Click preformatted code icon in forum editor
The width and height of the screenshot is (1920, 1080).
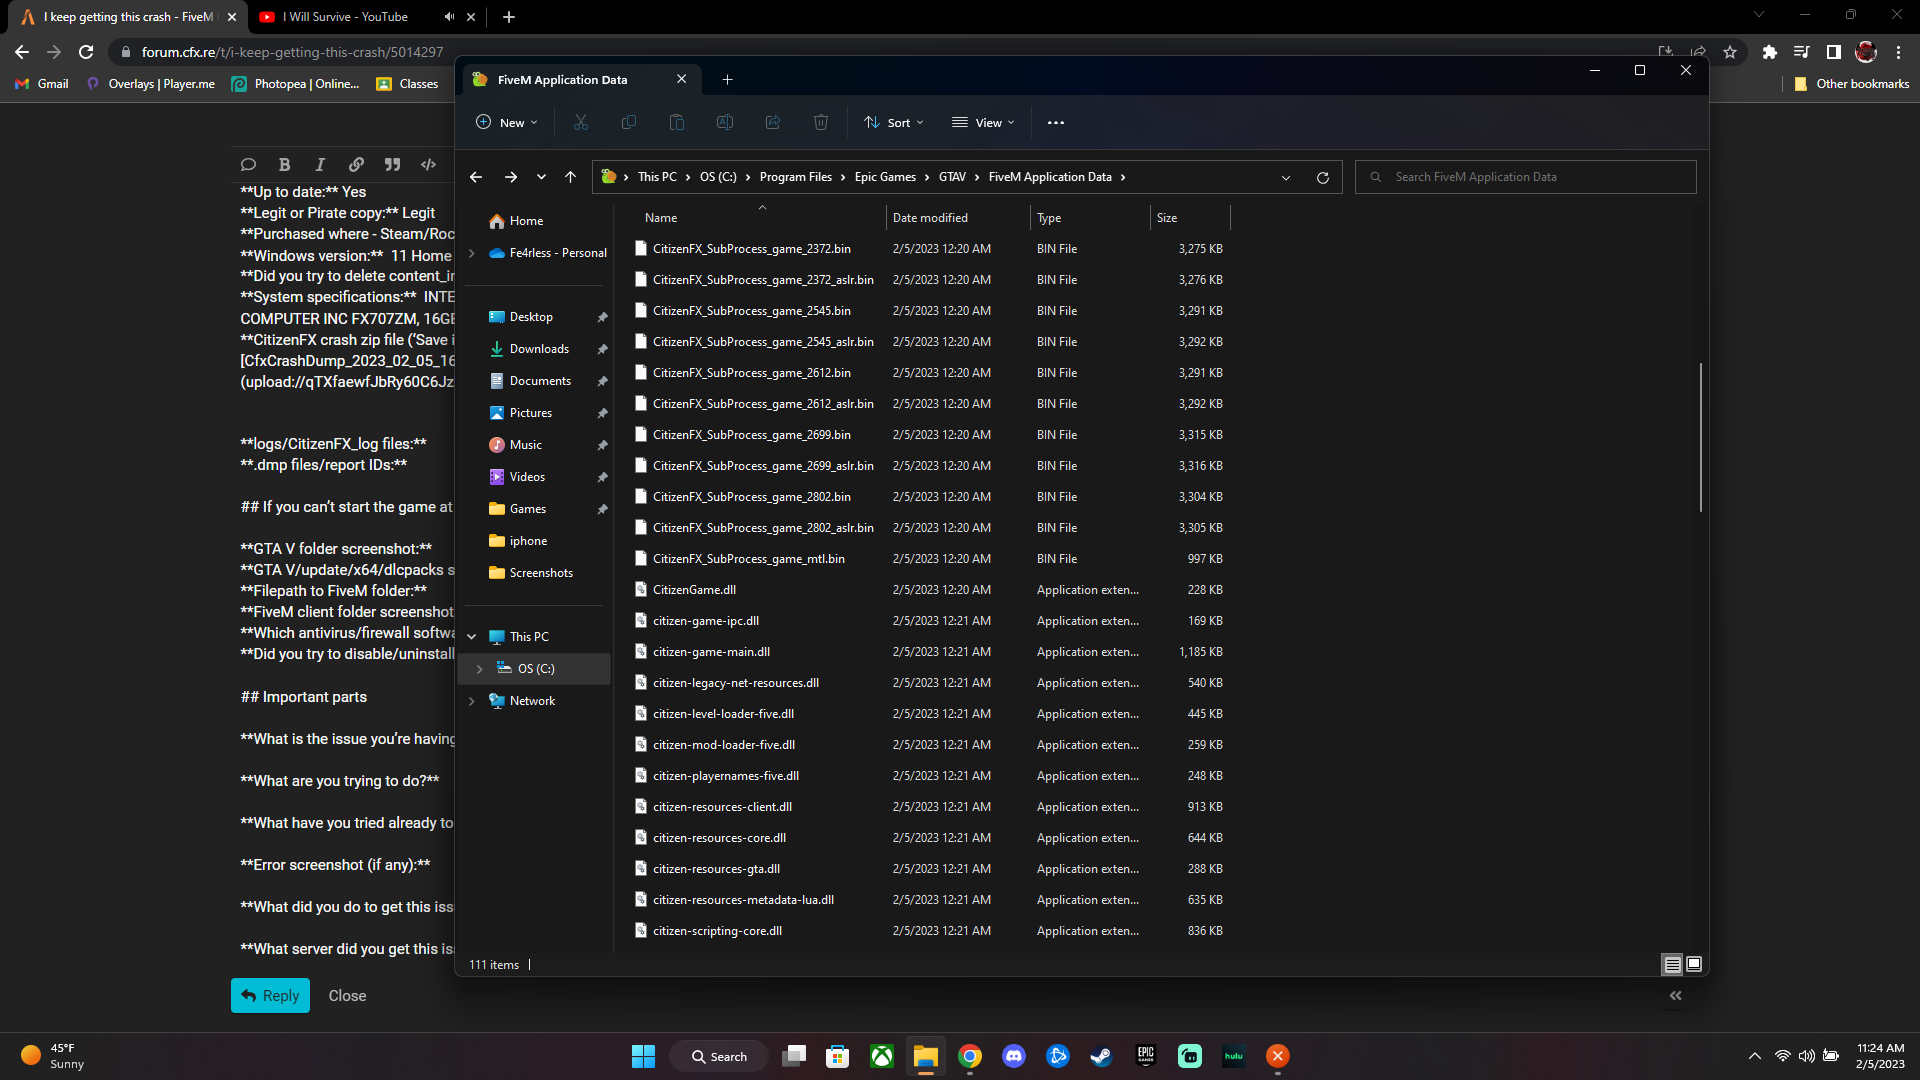428,164
